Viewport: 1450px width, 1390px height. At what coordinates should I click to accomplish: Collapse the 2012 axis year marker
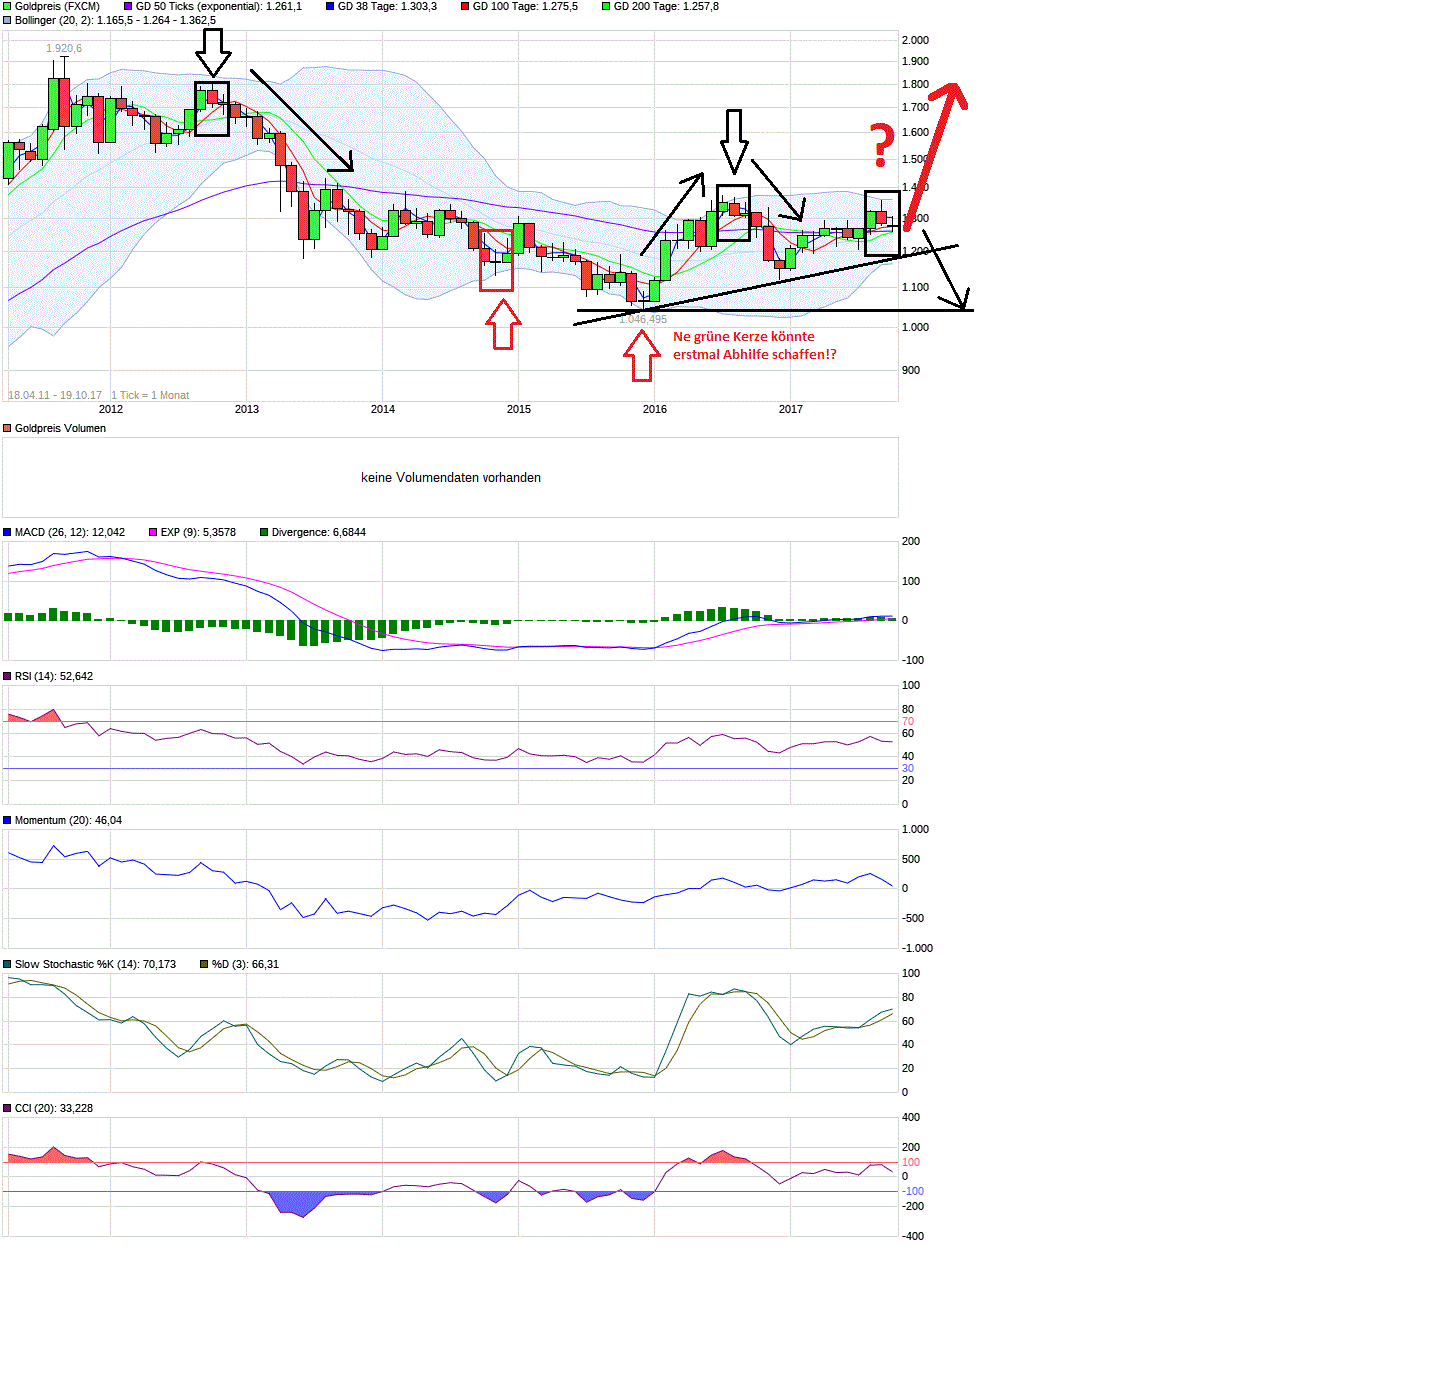pyautogui.click(x=111, y=409)
